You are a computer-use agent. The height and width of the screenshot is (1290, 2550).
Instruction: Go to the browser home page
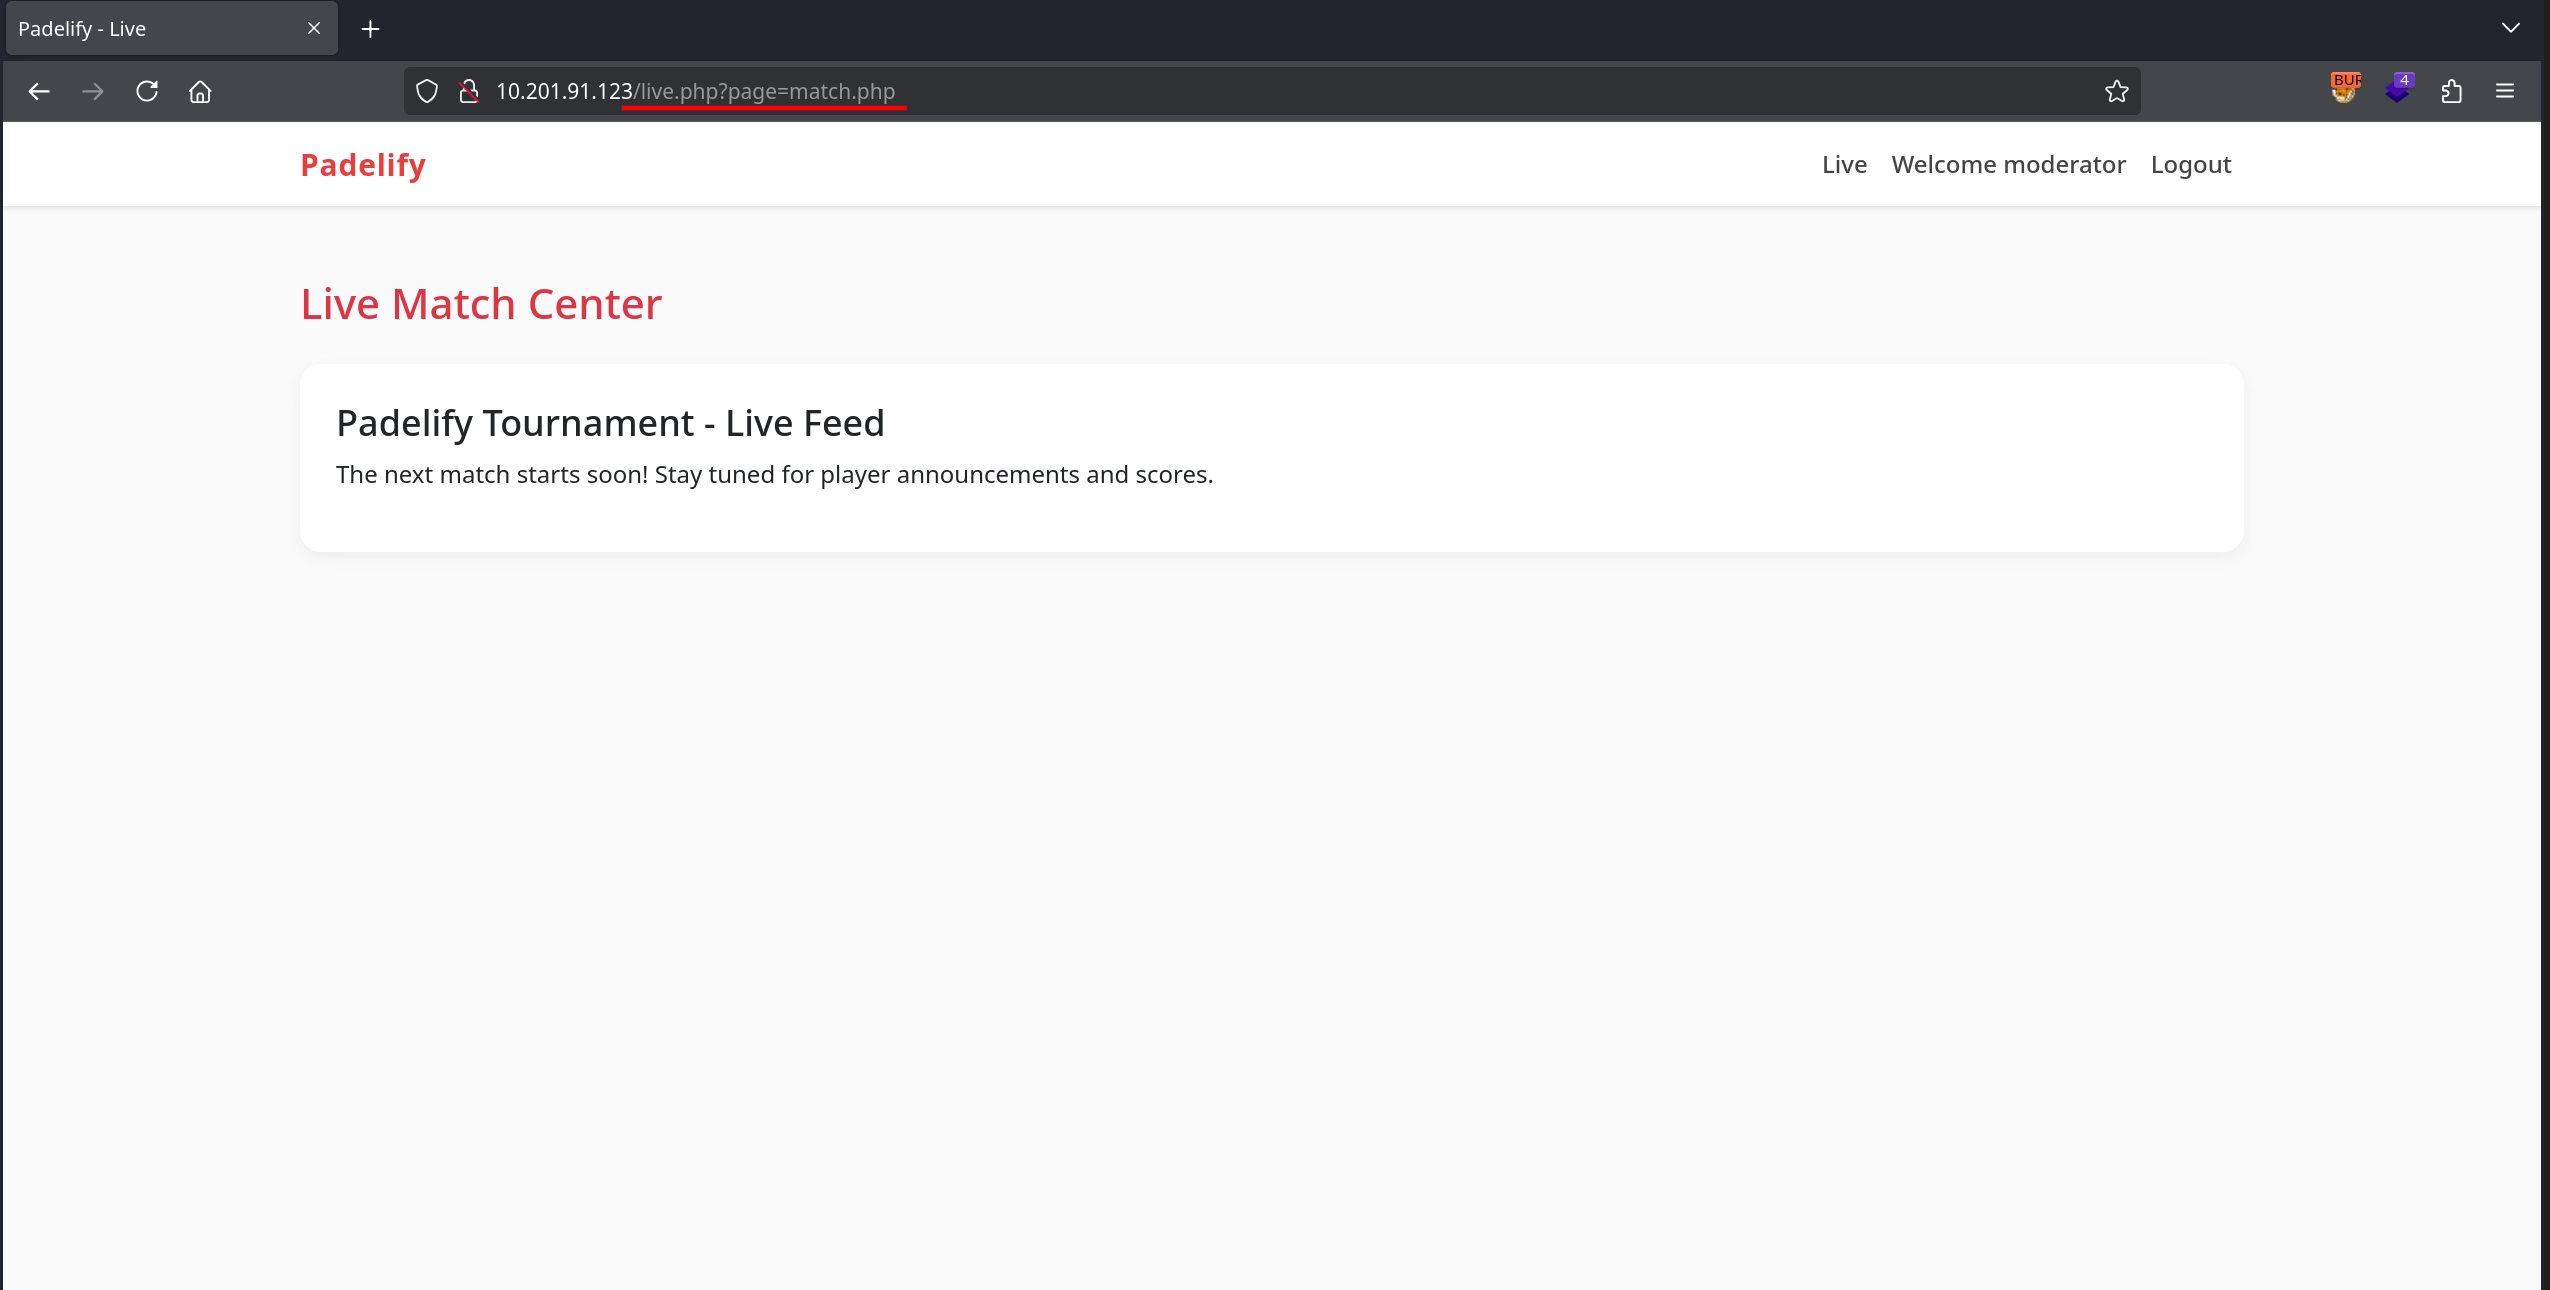point(200,91)
